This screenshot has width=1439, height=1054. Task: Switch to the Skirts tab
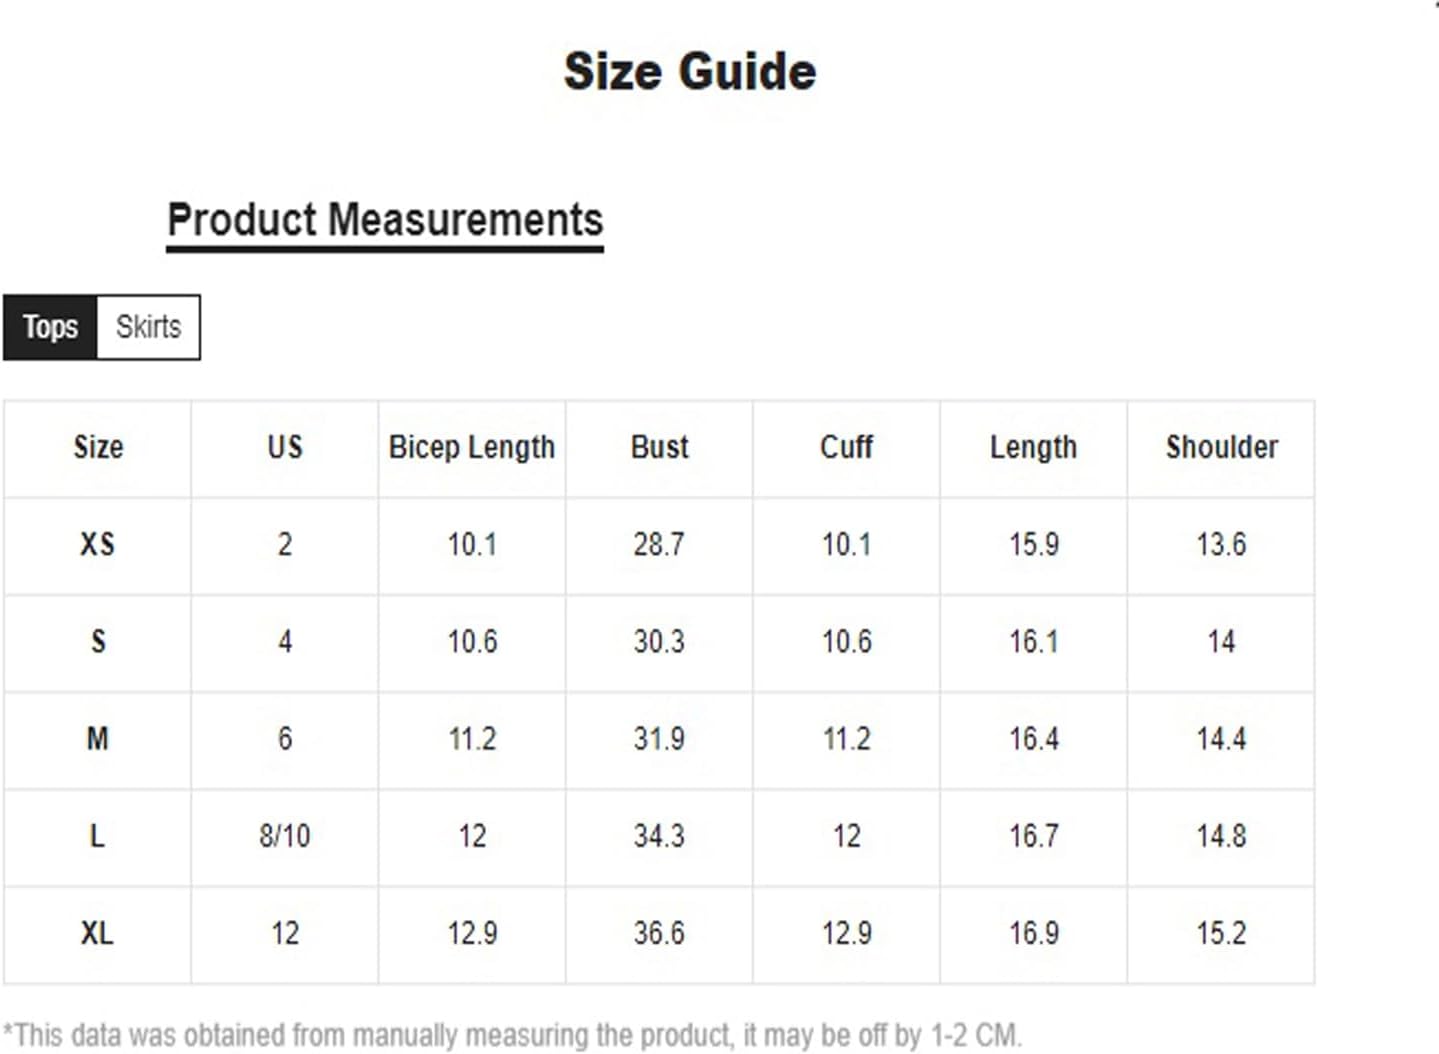(x=148, y=327)
